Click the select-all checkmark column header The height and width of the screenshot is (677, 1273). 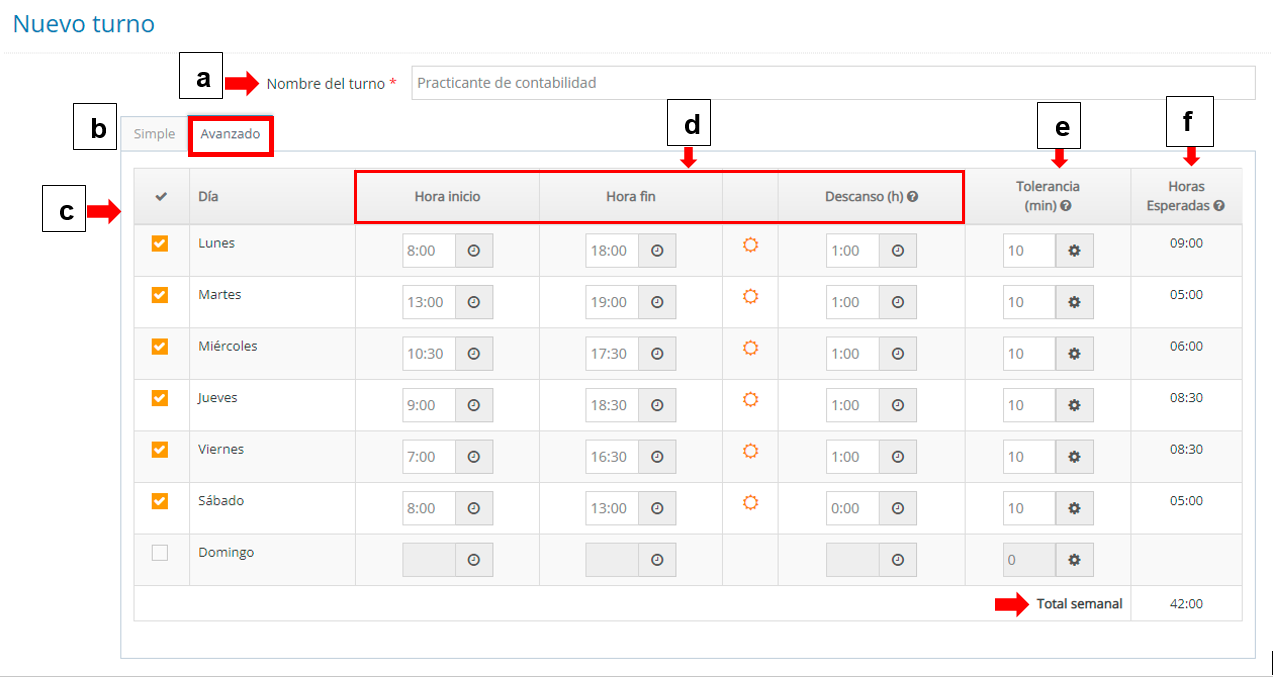click(161, 197)
